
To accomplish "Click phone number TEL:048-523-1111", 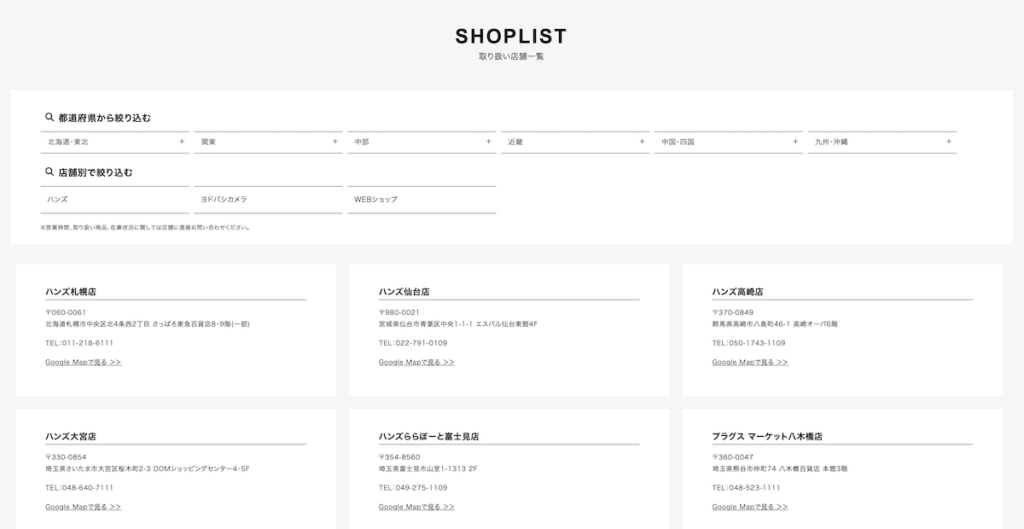I will point(746,488).
